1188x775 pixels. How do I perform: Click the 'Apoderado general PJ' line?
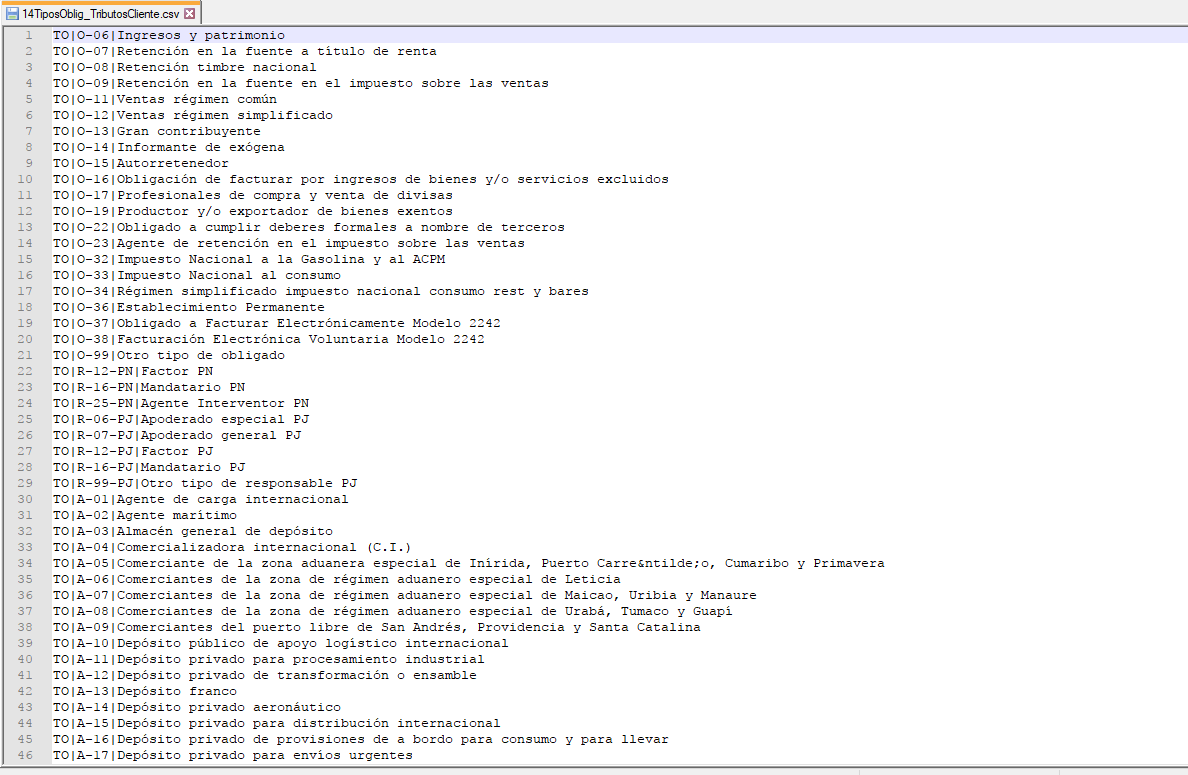(x=177, y=436)
